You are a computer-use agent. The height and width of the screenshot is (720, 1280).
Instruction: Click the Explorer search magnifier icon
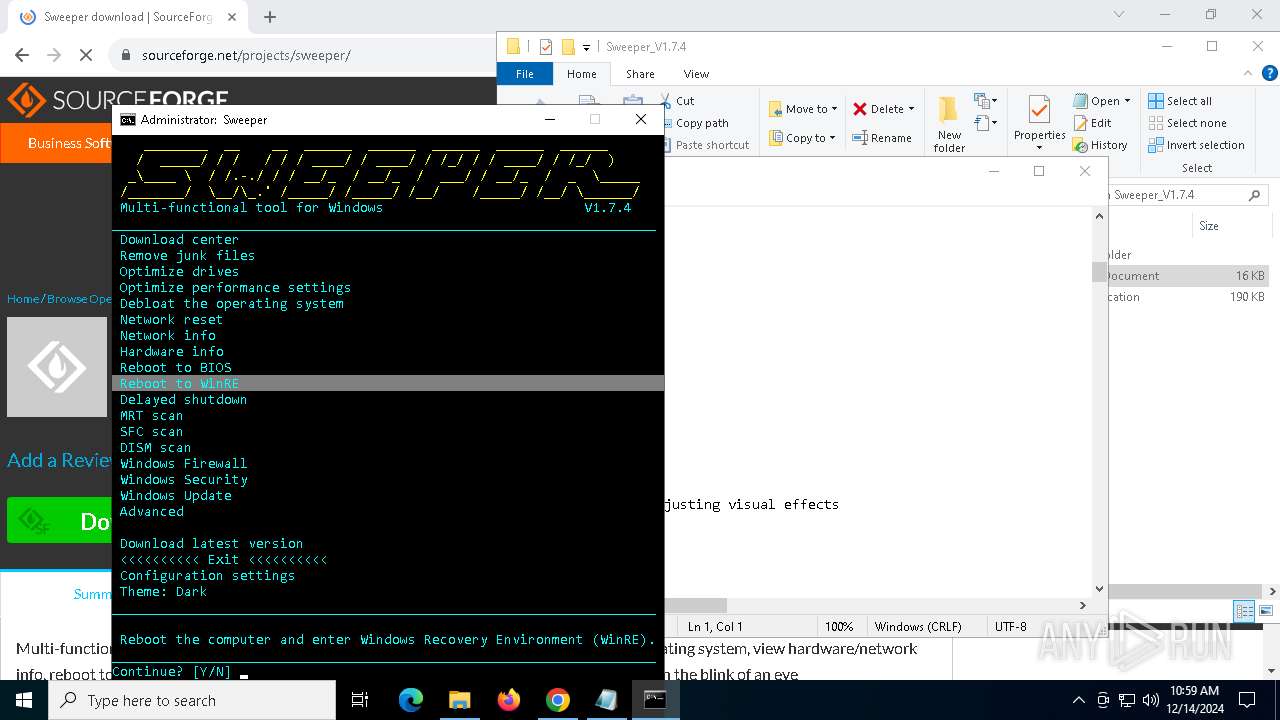(x=1254, y=196)
